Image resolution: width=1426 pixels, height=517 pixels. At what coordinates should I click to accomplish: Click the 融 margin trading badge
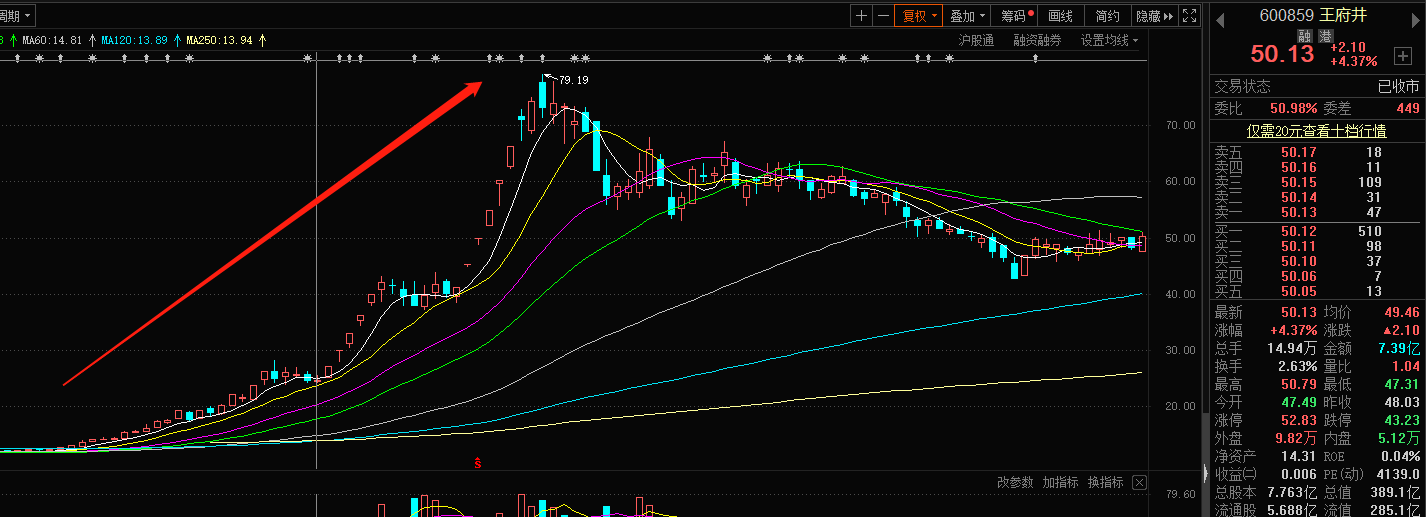point(1304,36)
